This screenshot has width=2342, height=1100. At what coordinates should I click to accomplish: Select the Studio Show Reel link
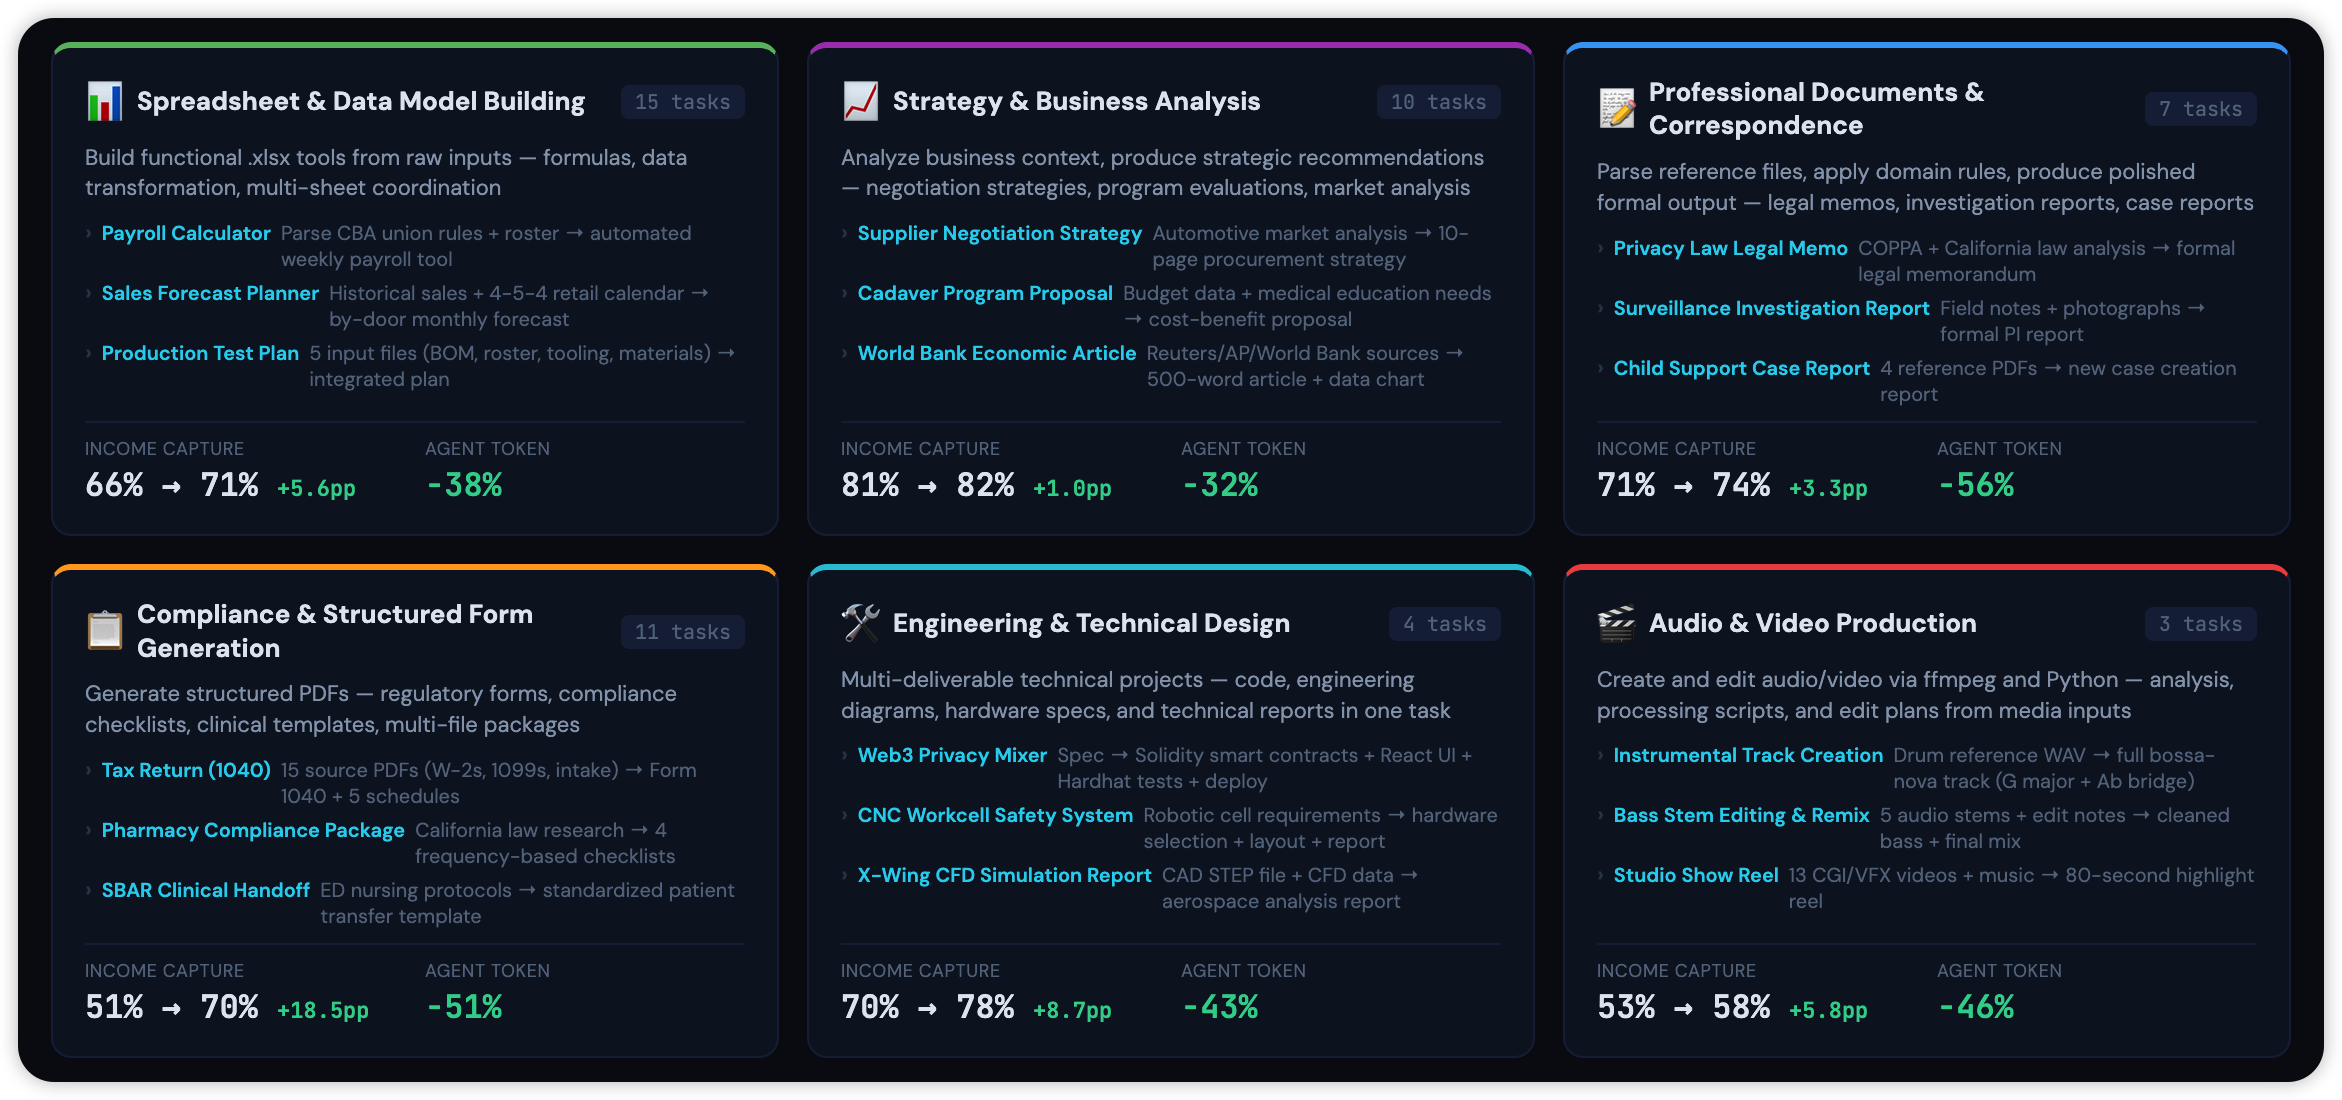[1695, 875]
